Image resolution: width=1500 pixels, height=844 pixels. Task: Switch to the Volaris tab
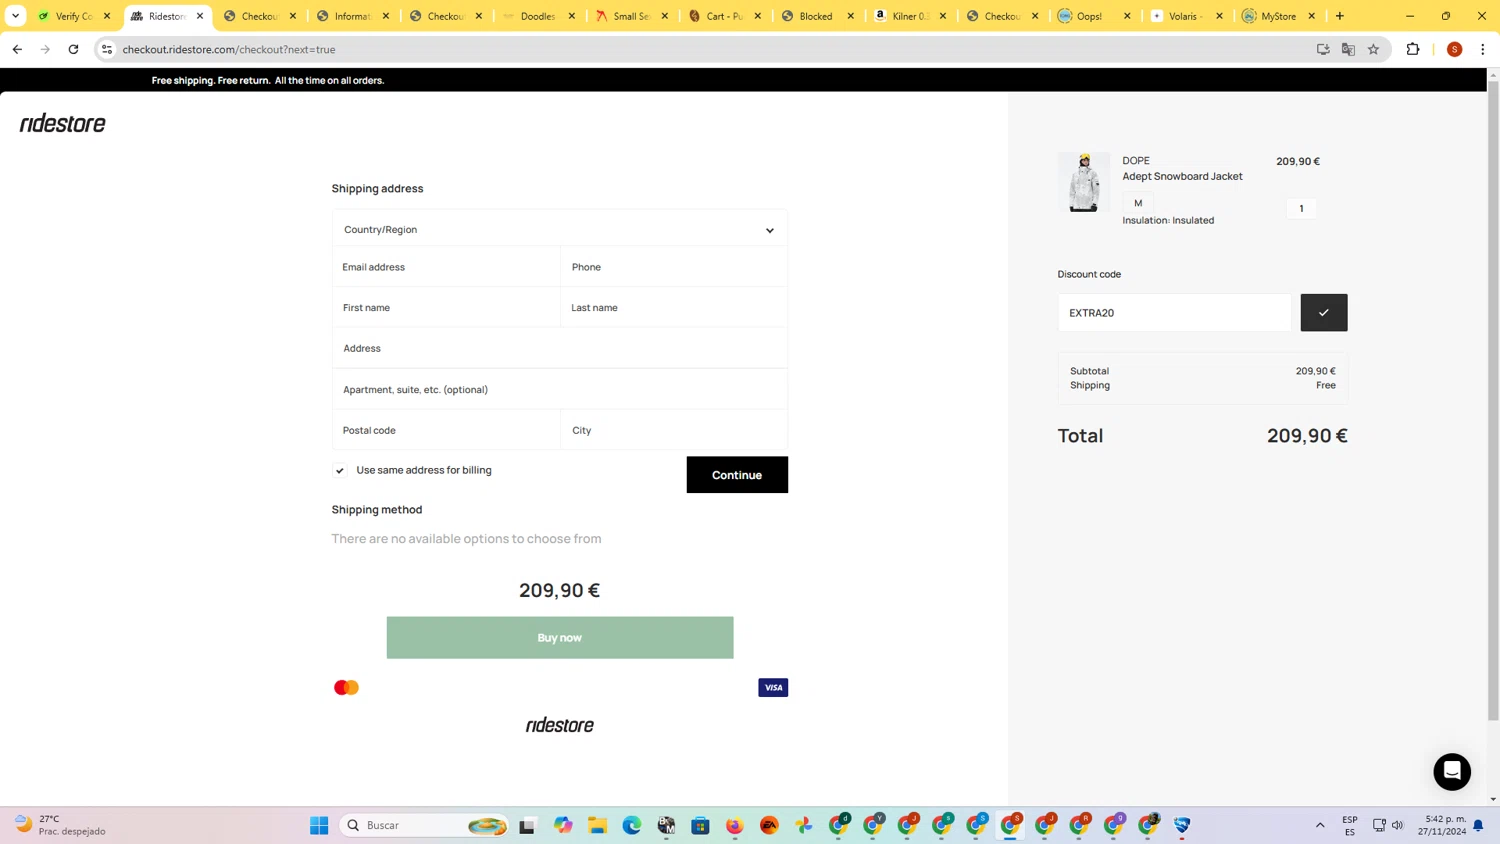1186,16
